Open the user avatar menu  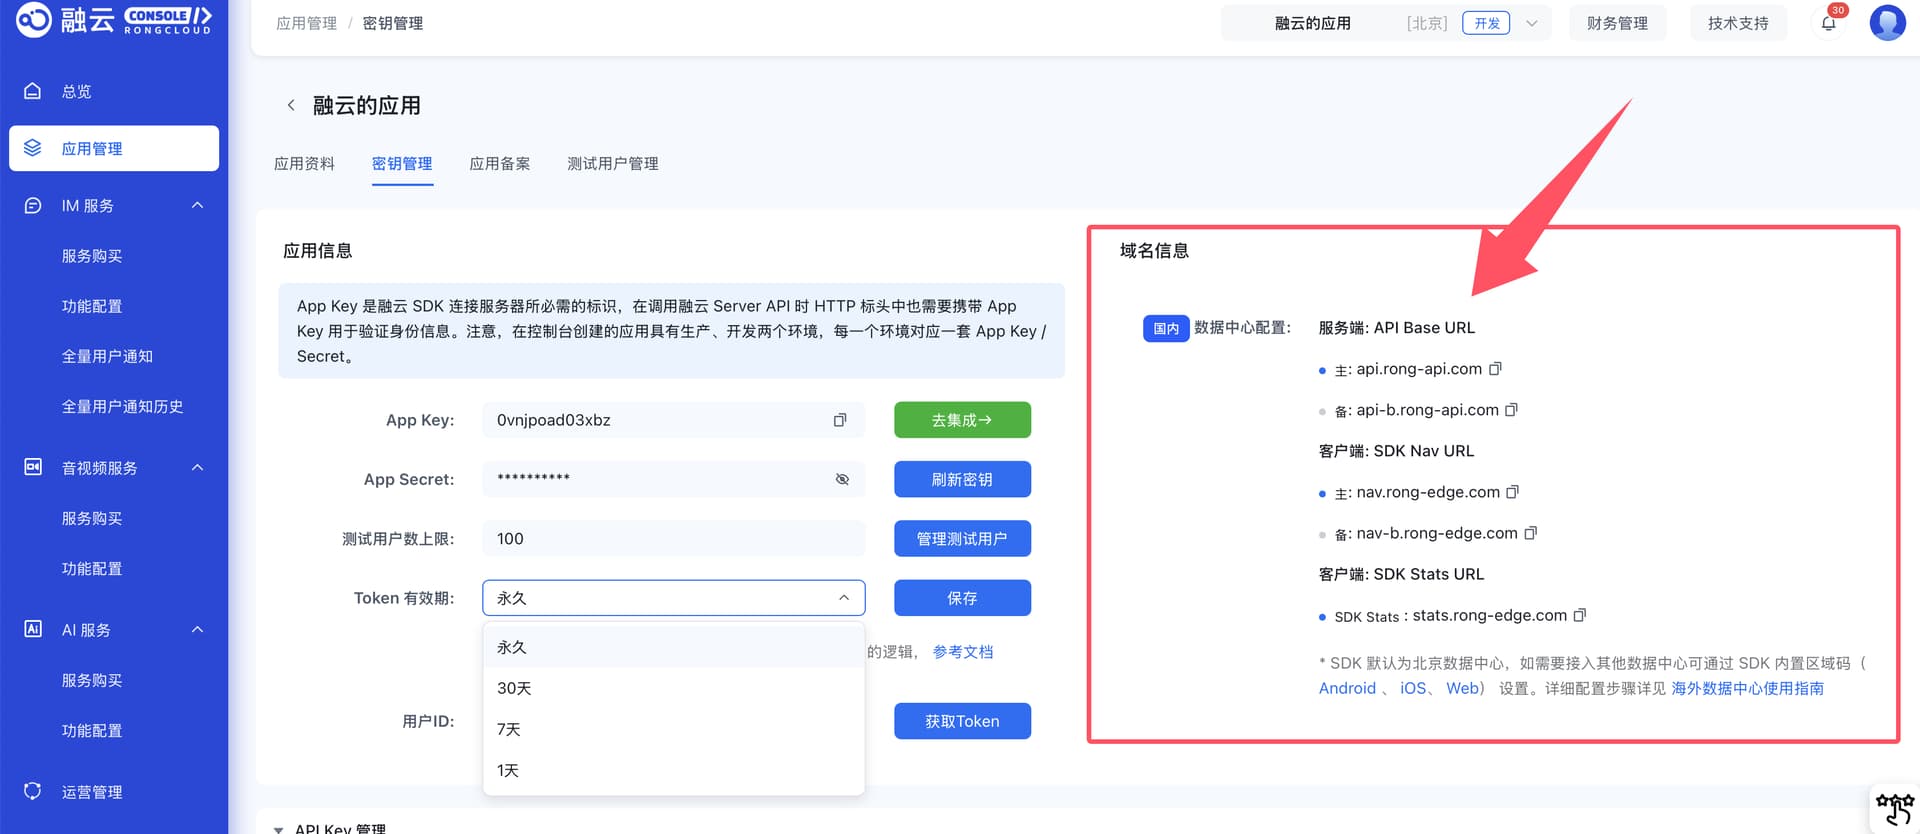click(x=1887, y=23)
